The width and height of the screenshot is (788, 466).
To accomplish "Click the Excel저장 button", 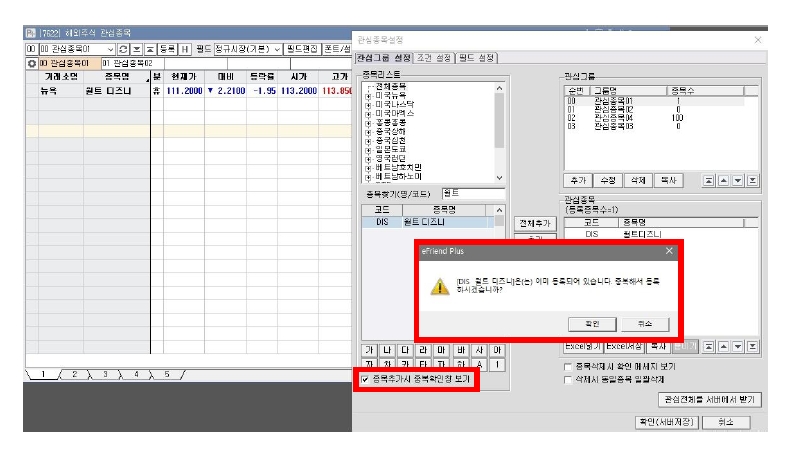I will (623, 346).
